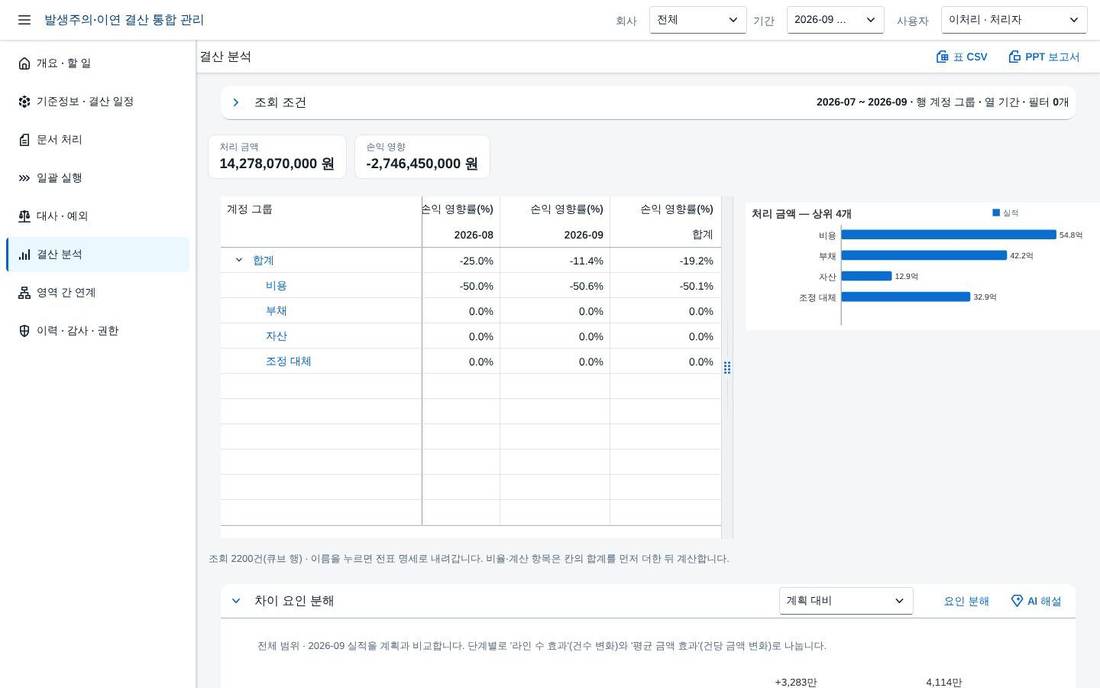The image size is (1100, 688).
Task: Click the triple-chevron icon beside 일괄 실행
Action: (25, 178)
